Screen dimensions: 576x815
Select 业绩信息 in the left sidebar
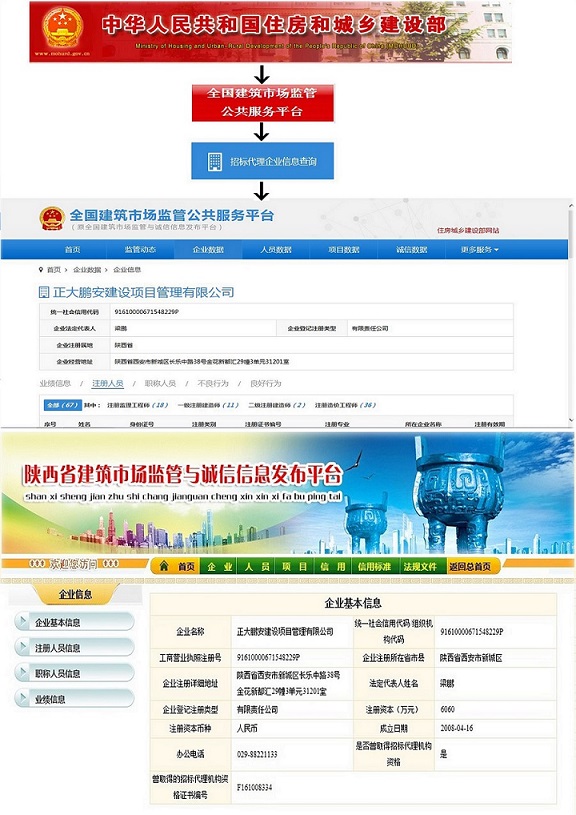pos(75,699)
